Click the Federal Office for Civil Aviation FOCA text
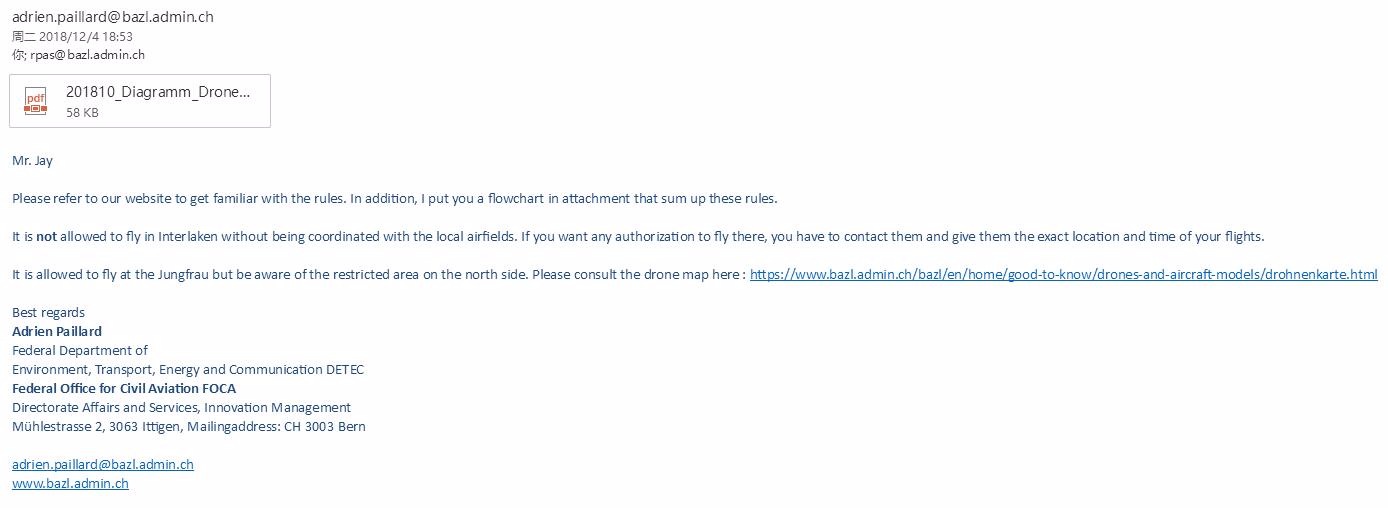Screen dimensions: 1388x508 [x=124, y=388]
